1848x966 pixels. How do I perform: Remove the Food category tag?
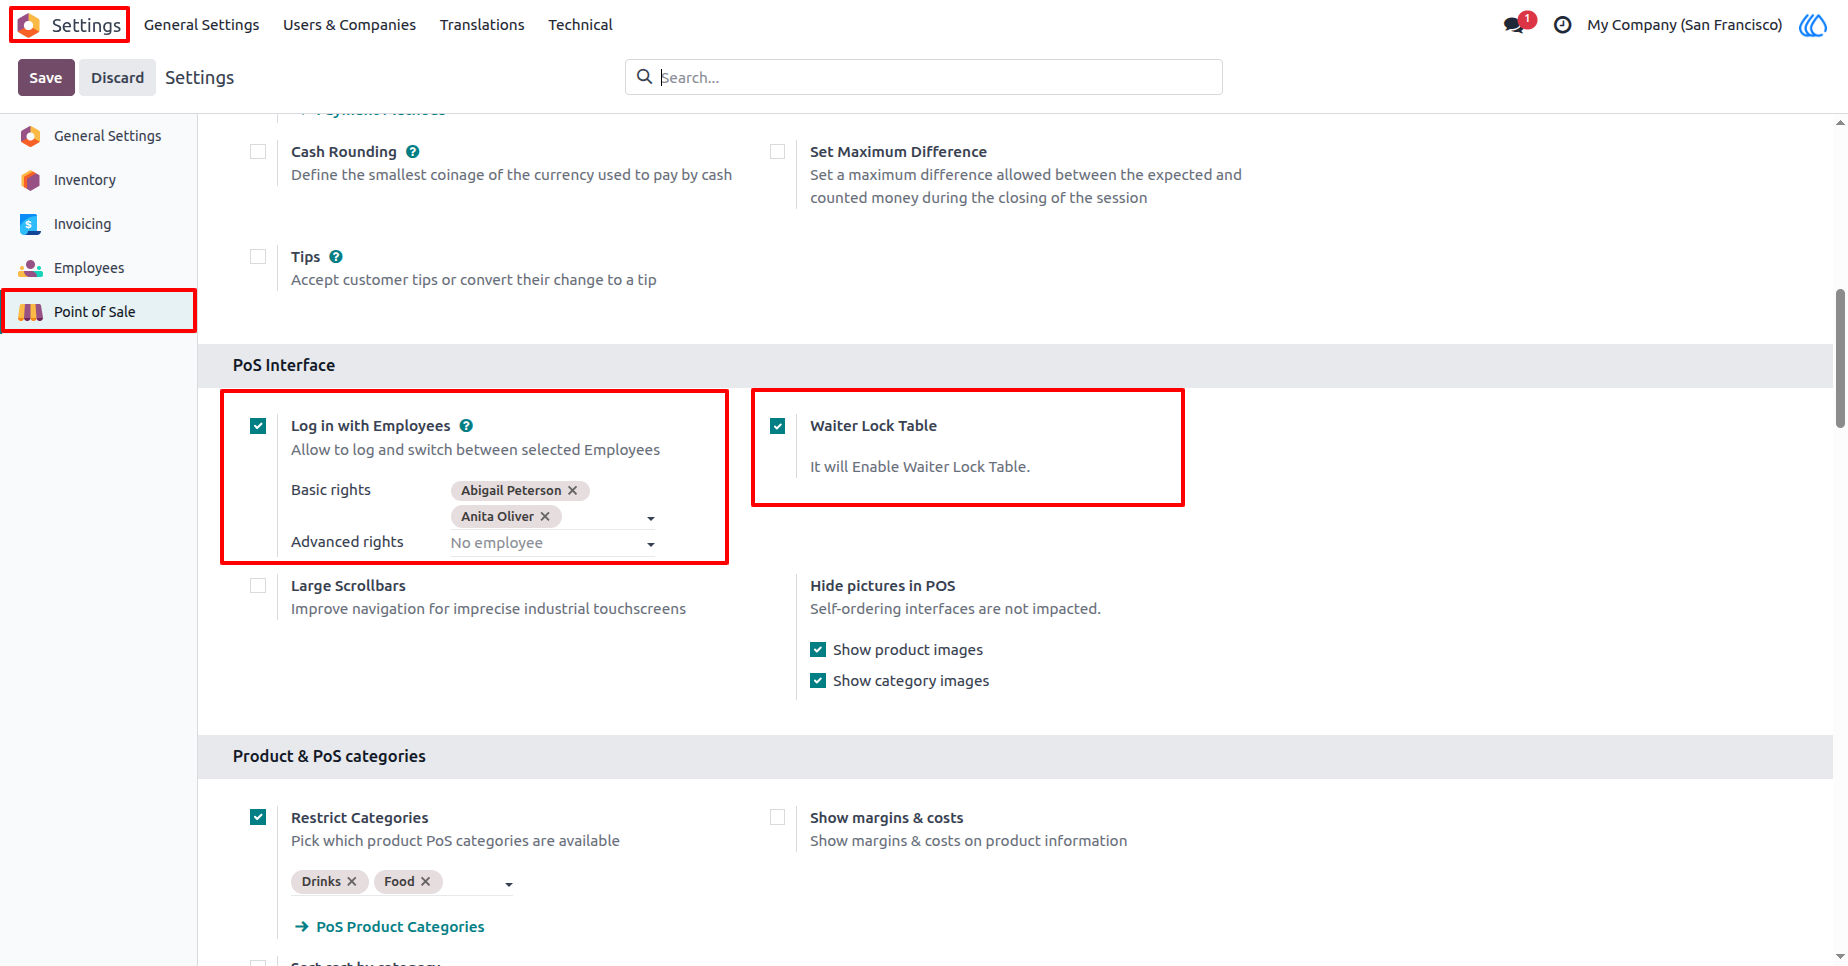pyautogui.click(x=425, y=882)
